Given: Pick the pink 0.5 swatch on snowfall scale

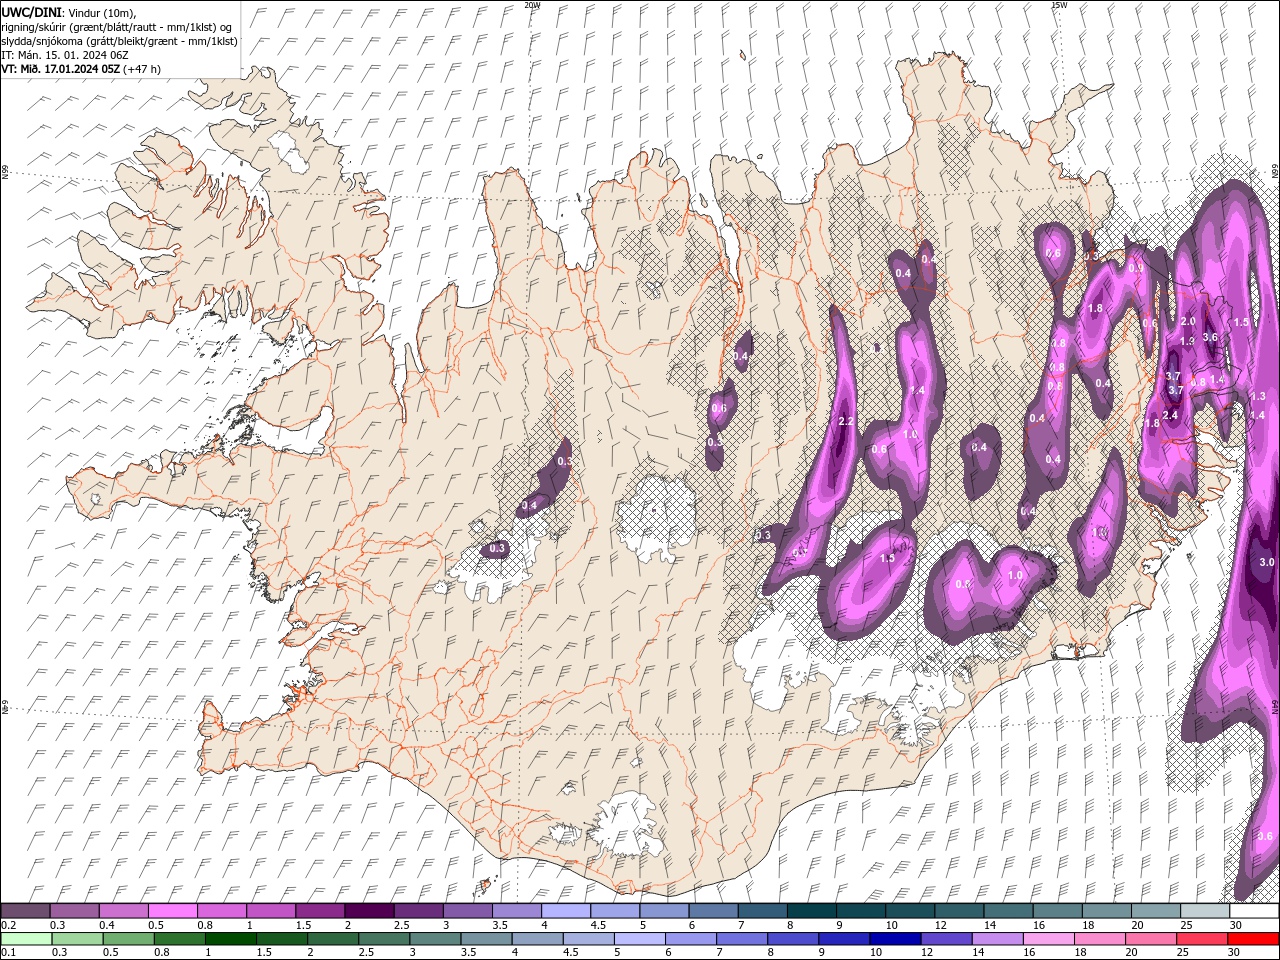Looking at the screenshot, I should 173,911.
